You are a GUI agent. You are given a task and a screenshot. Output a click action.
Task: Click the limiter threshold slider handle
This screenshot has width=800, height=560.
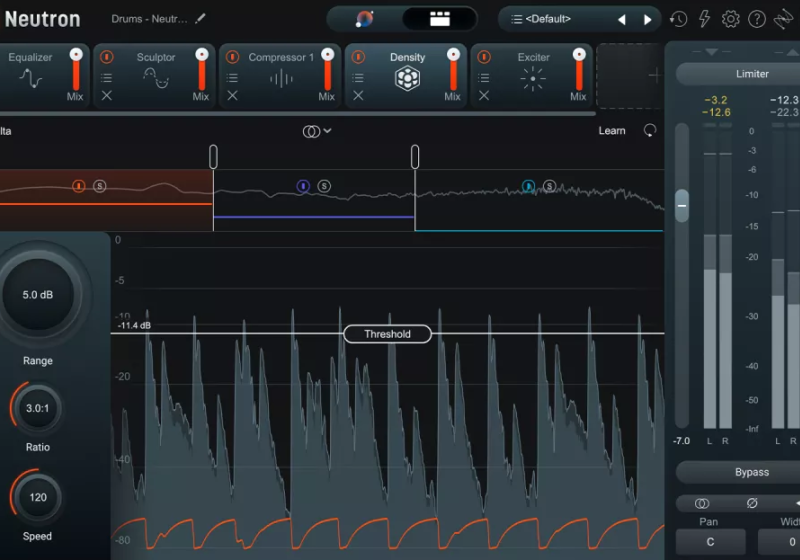(x=682, y=206)
